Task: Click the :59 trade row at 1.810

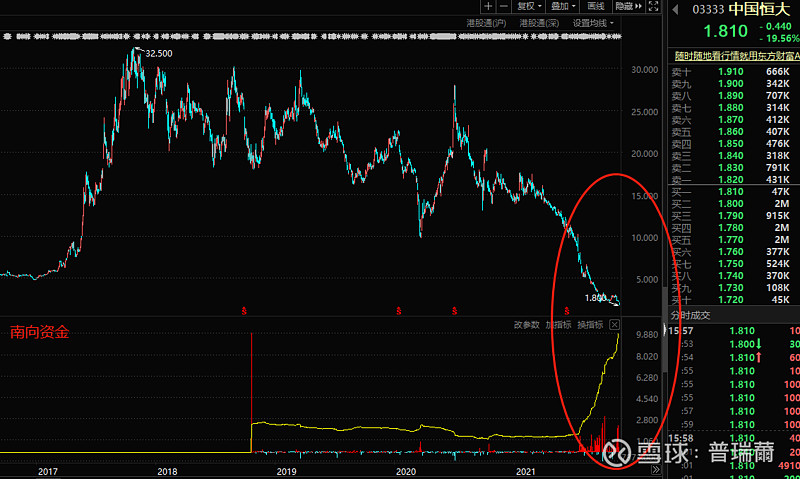Action: coord(734,424)
